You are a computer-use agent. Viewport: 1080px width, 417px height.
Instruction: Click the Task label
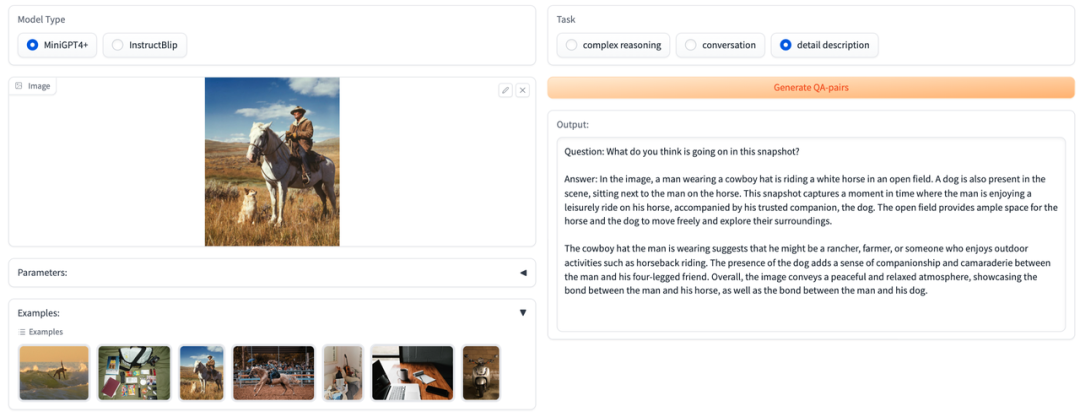pyautogui.click(x=566, y=20)
